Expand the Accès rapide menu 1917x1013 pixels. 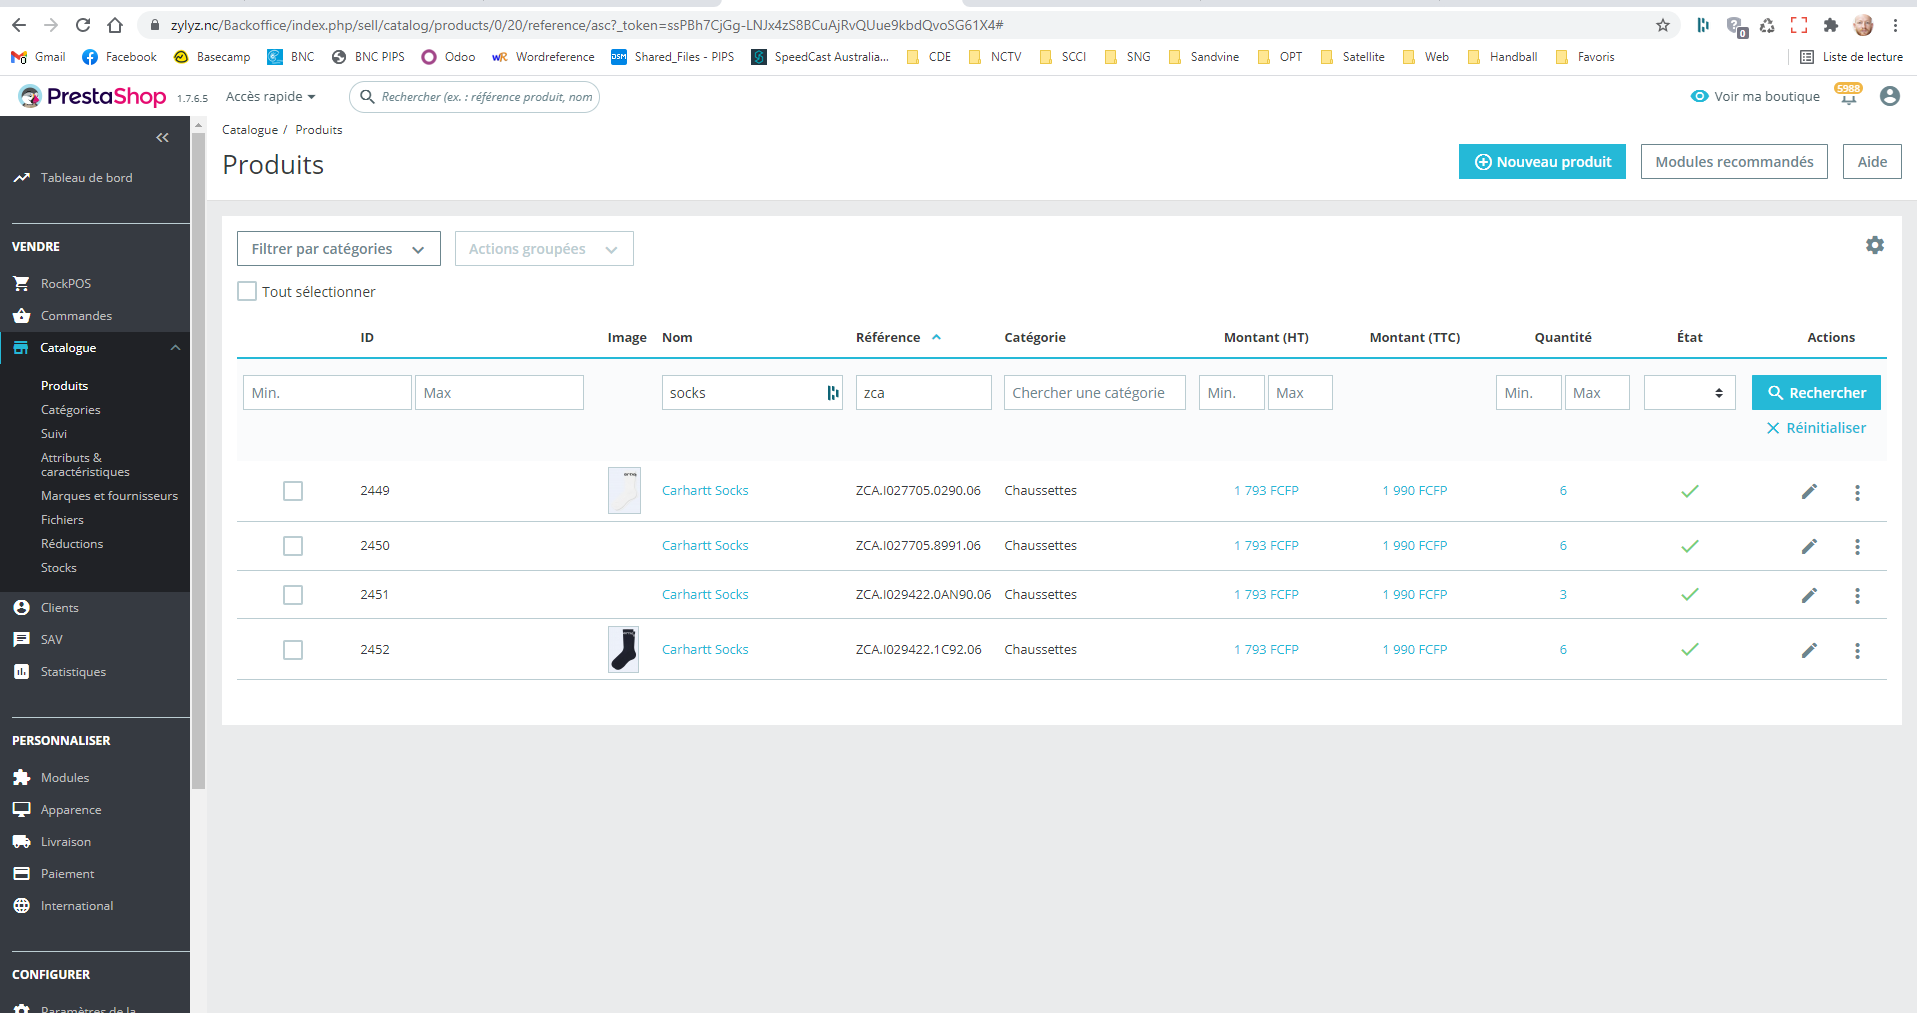click(270, 97)
